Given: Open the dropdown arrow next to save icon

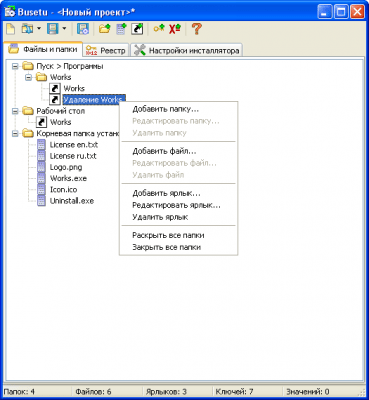Looking at the screenshot, I should pyautogui.click(x=64, y=29).
